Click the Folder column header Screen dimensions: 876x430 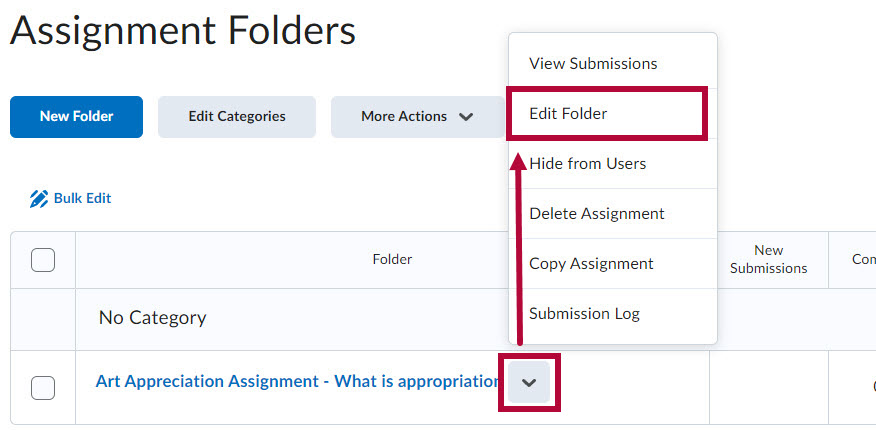(x=392, y=259)
